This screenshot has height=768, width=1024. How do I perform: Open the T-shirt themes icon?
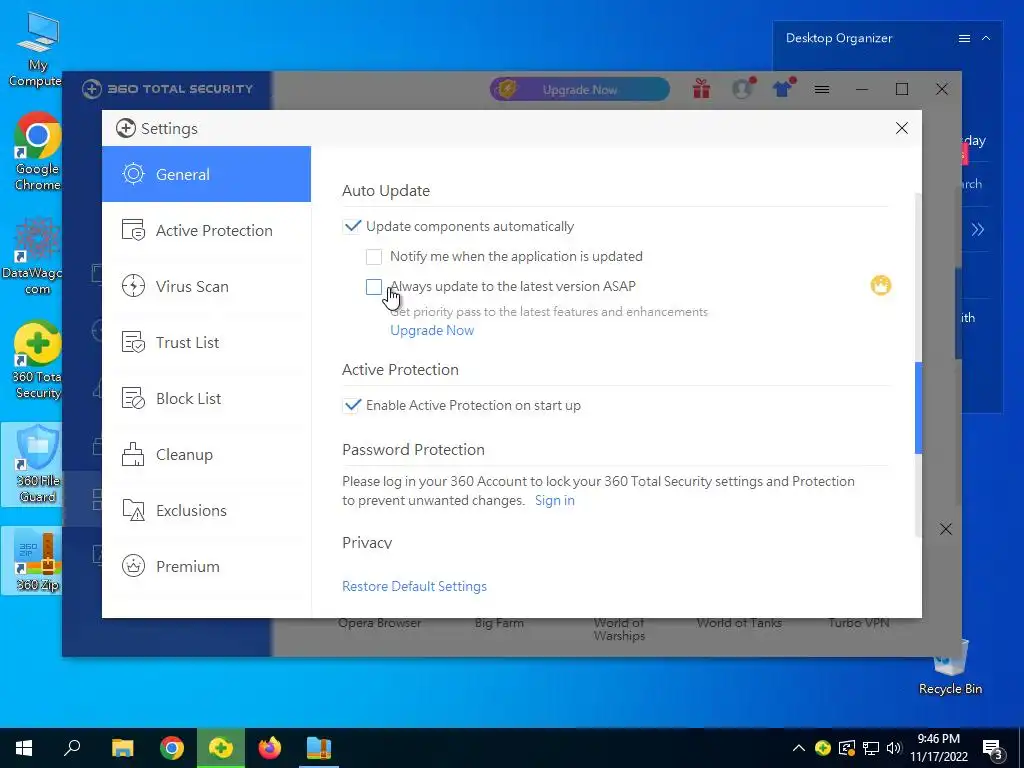[x=783, y=89]
